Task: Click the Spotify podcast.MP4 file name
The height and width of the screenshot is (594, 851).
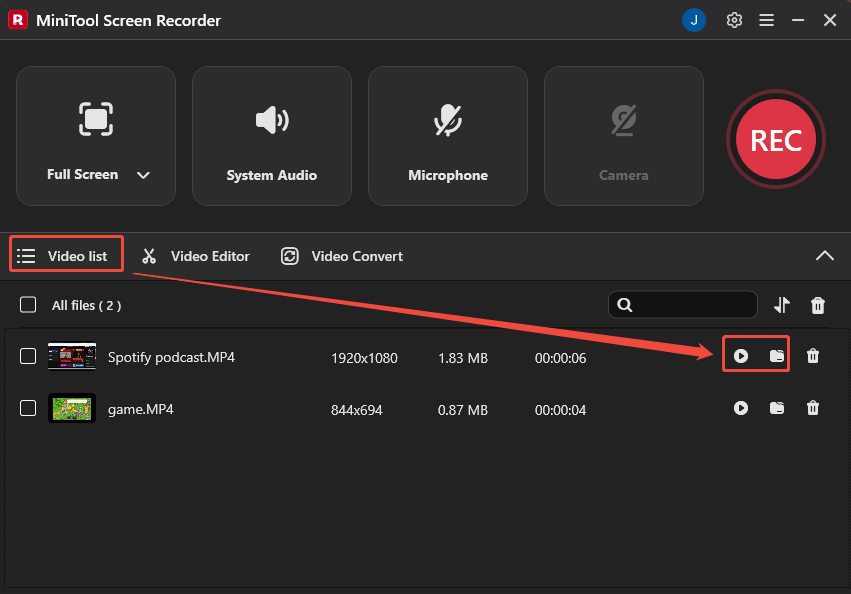Action: tap(171, 357)
